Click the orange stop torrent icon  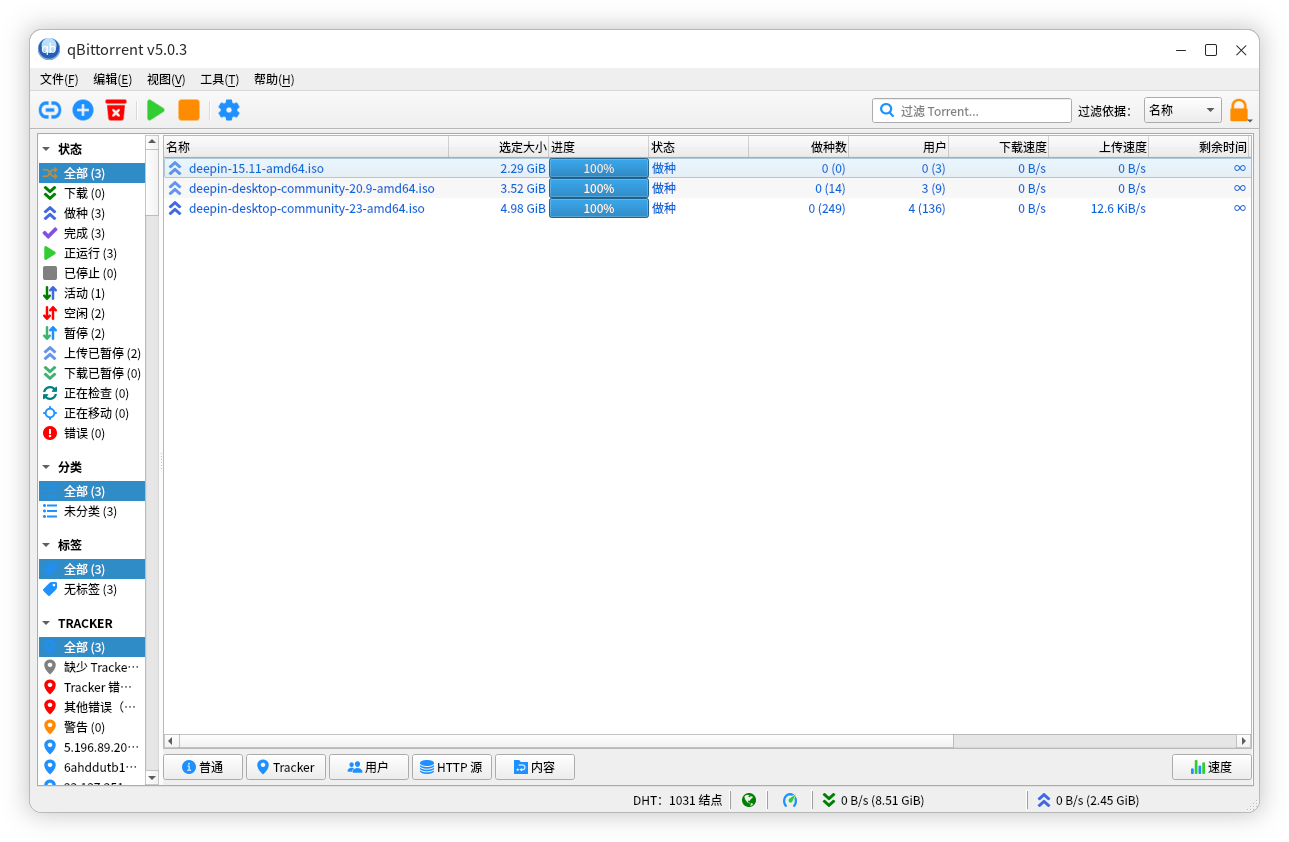point(189,110)
